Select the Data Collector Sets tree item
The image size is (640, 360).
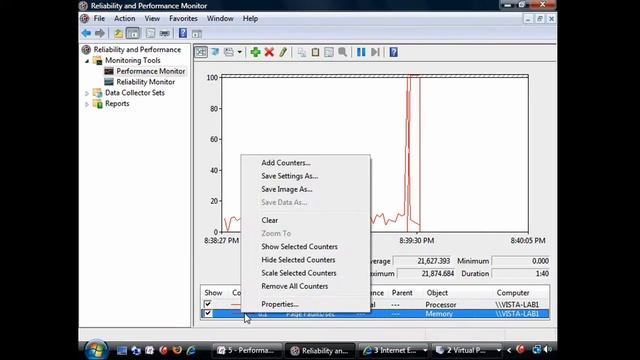(135, 93)
